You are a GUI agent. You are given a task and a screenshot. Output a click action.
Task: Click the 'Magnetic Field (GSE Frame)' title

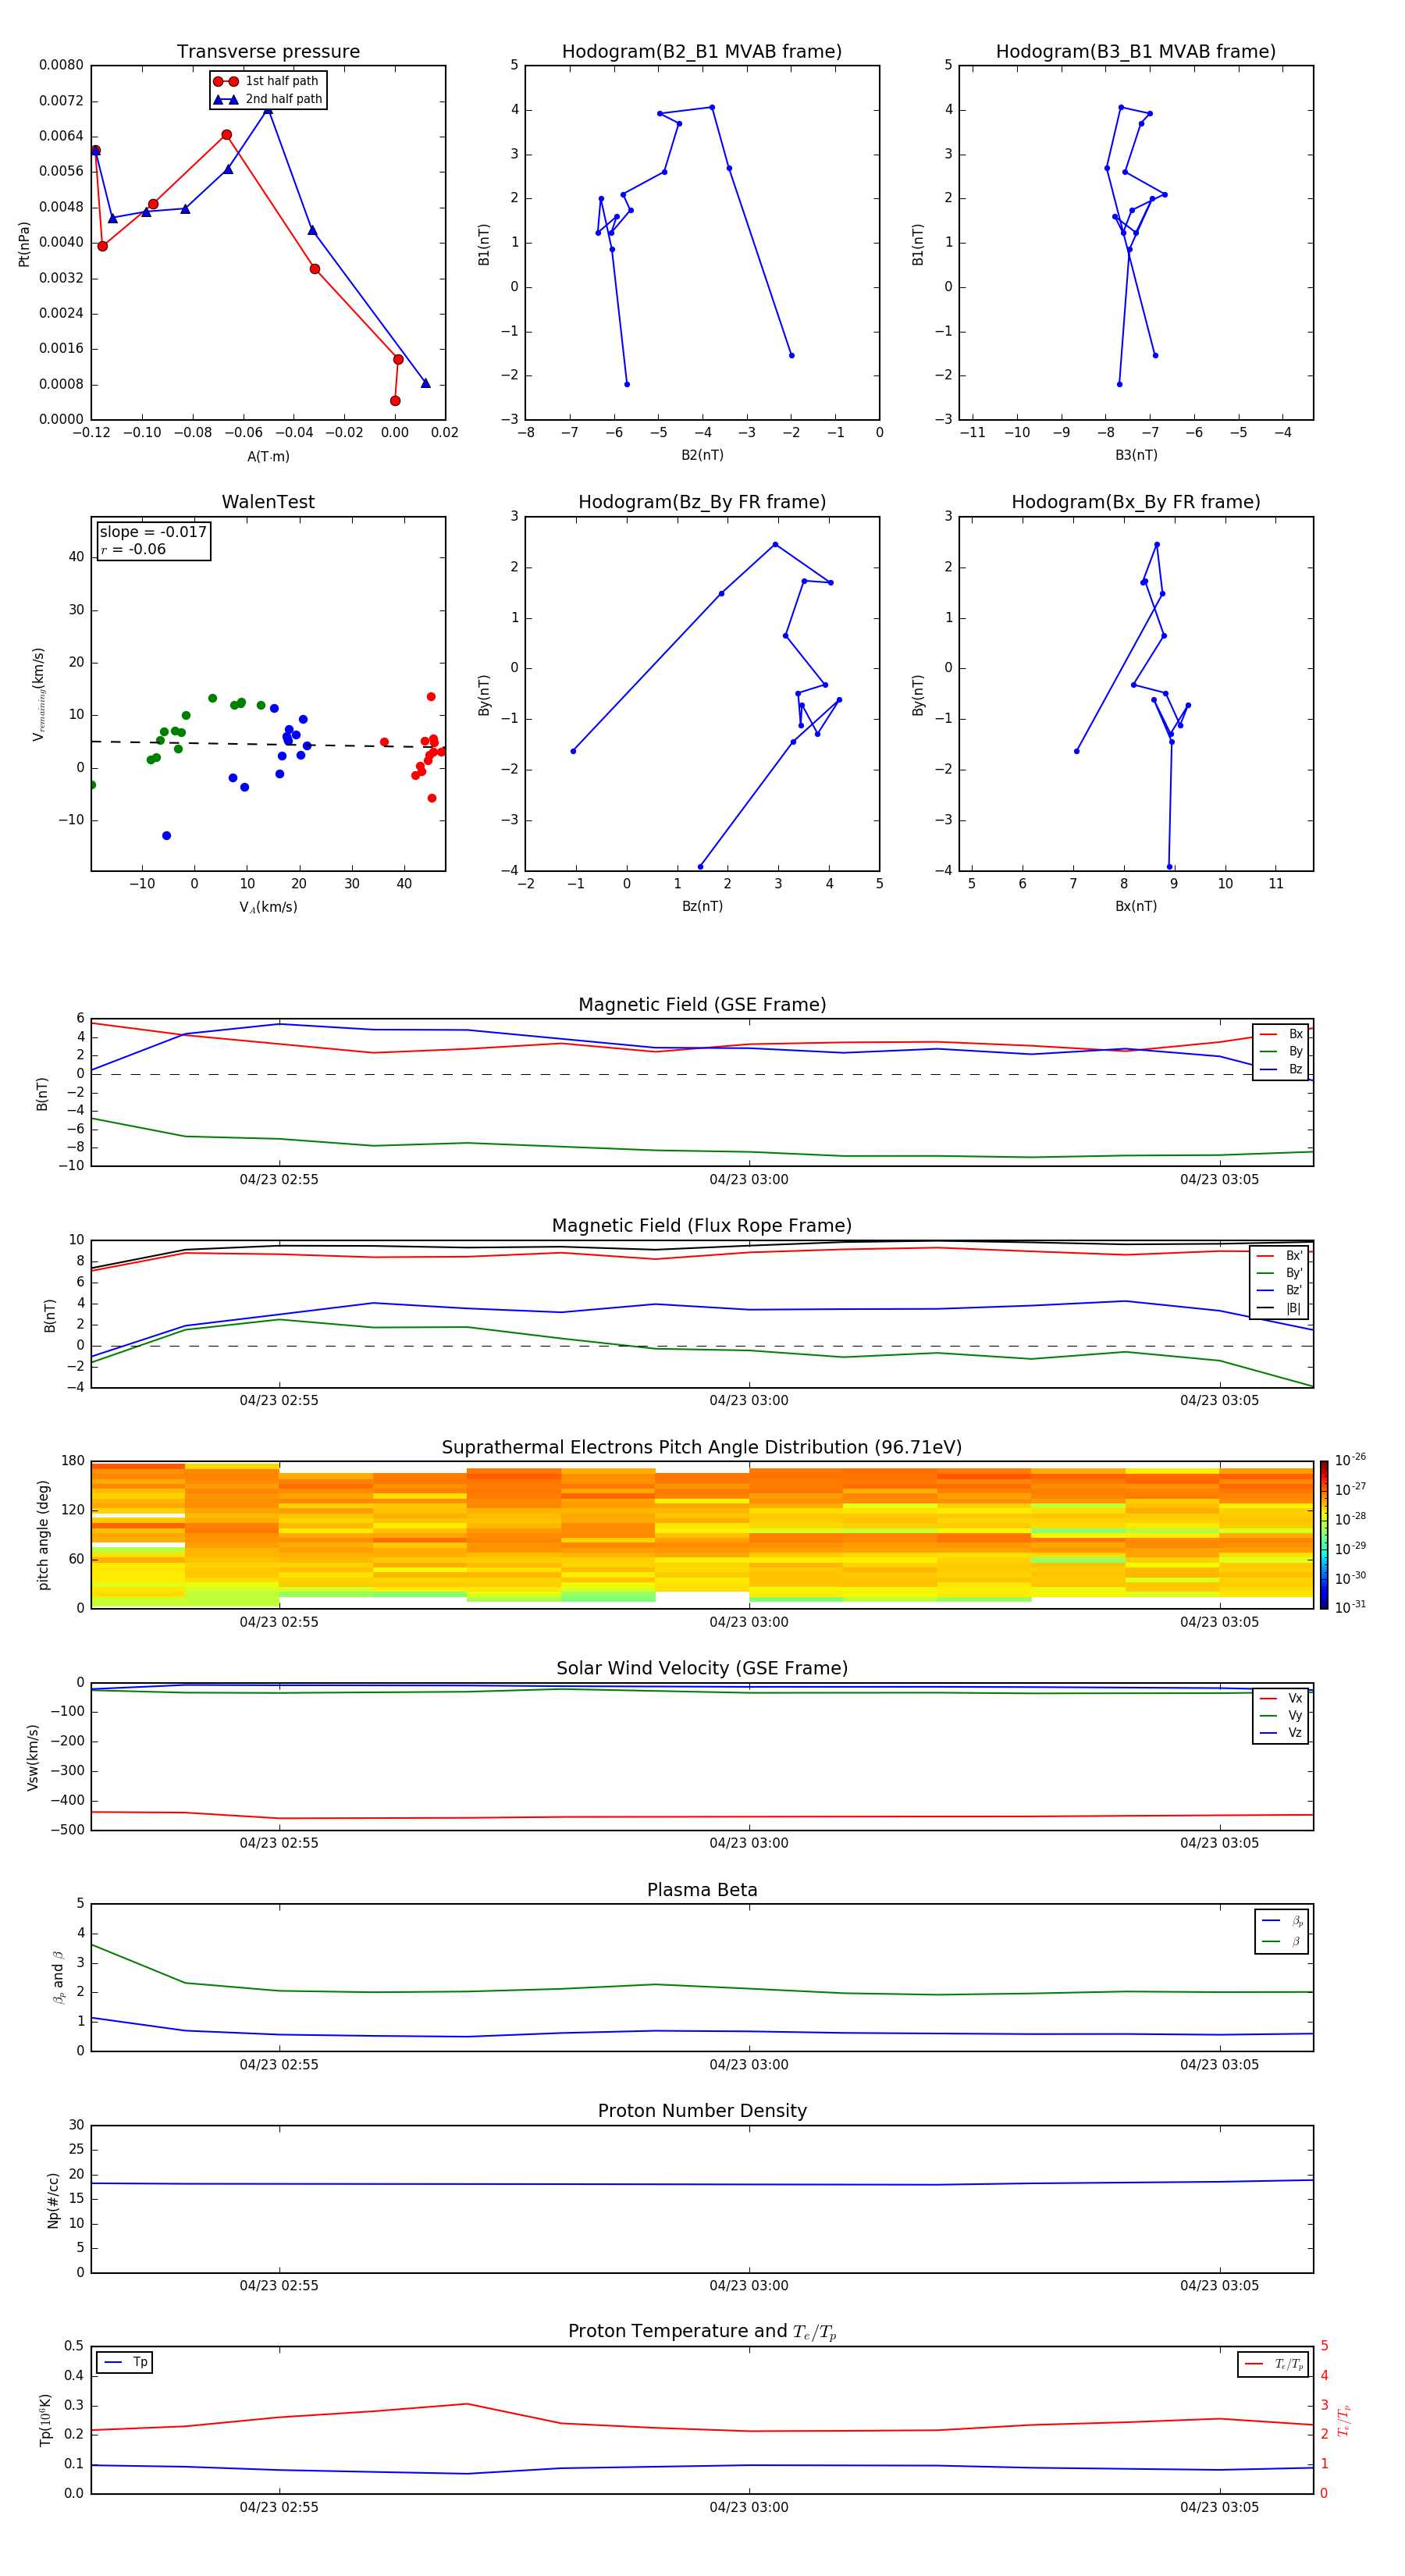[702, 1005]
